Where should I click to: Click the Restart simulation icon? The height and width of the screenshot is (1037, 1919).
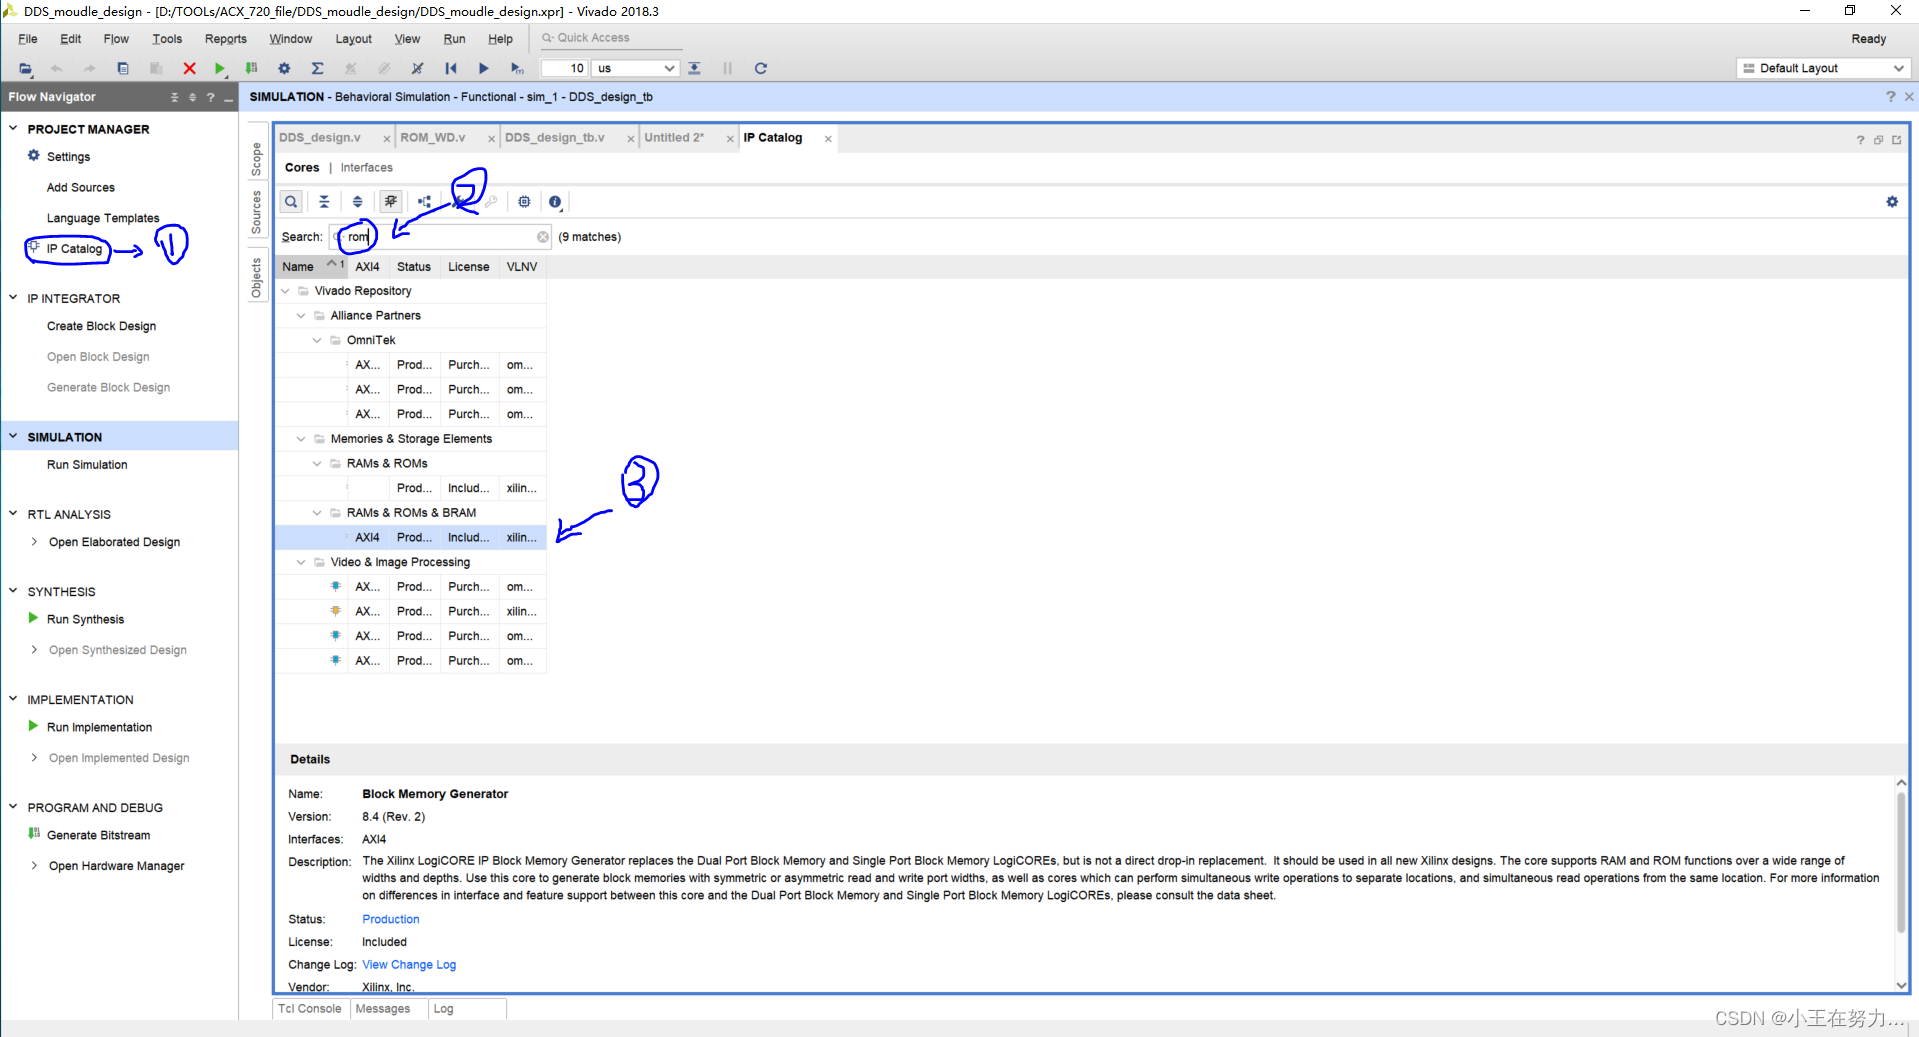(451, 68)
